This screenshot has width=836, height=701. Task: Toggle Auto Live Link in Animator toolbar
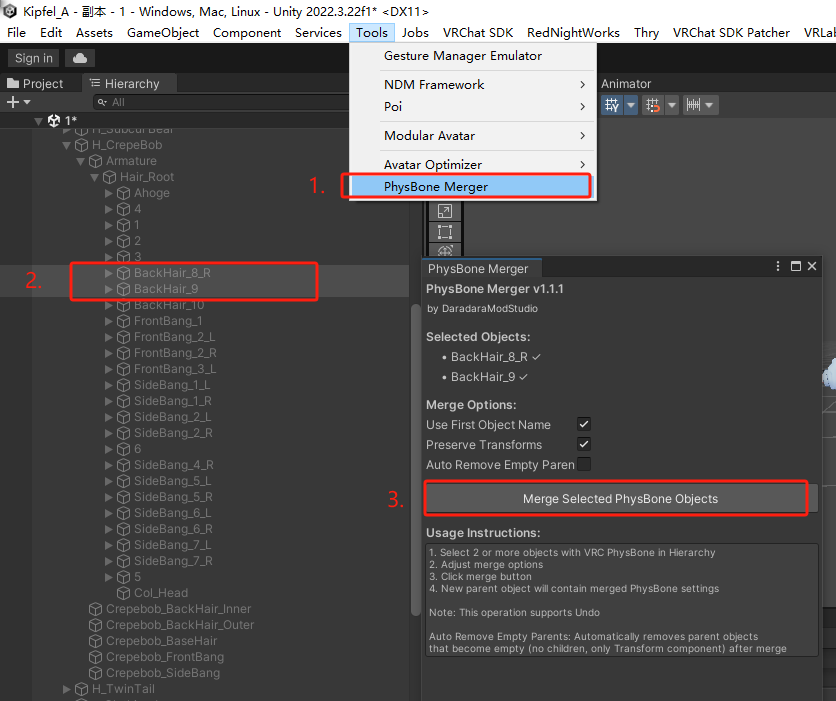612,105
